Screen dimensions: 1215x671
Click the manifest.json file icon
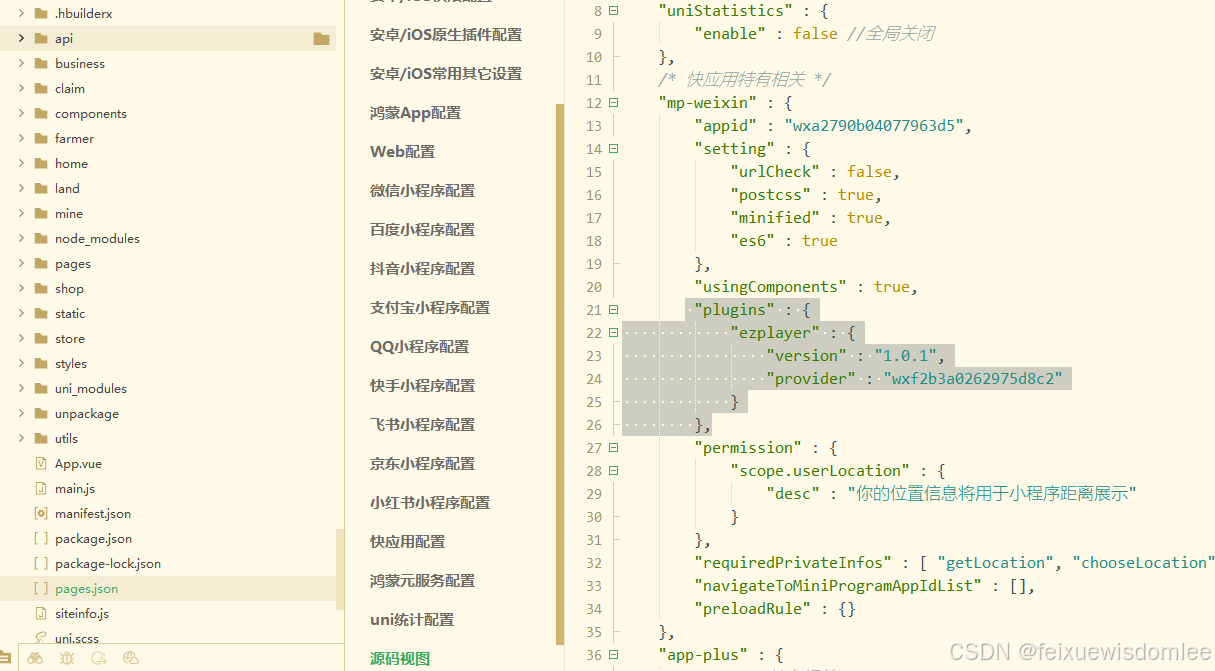[x=41, y=514]
